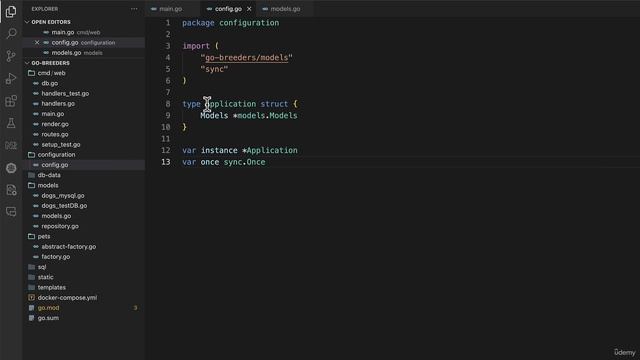Open the Explorer view icon

pos(11,11)
